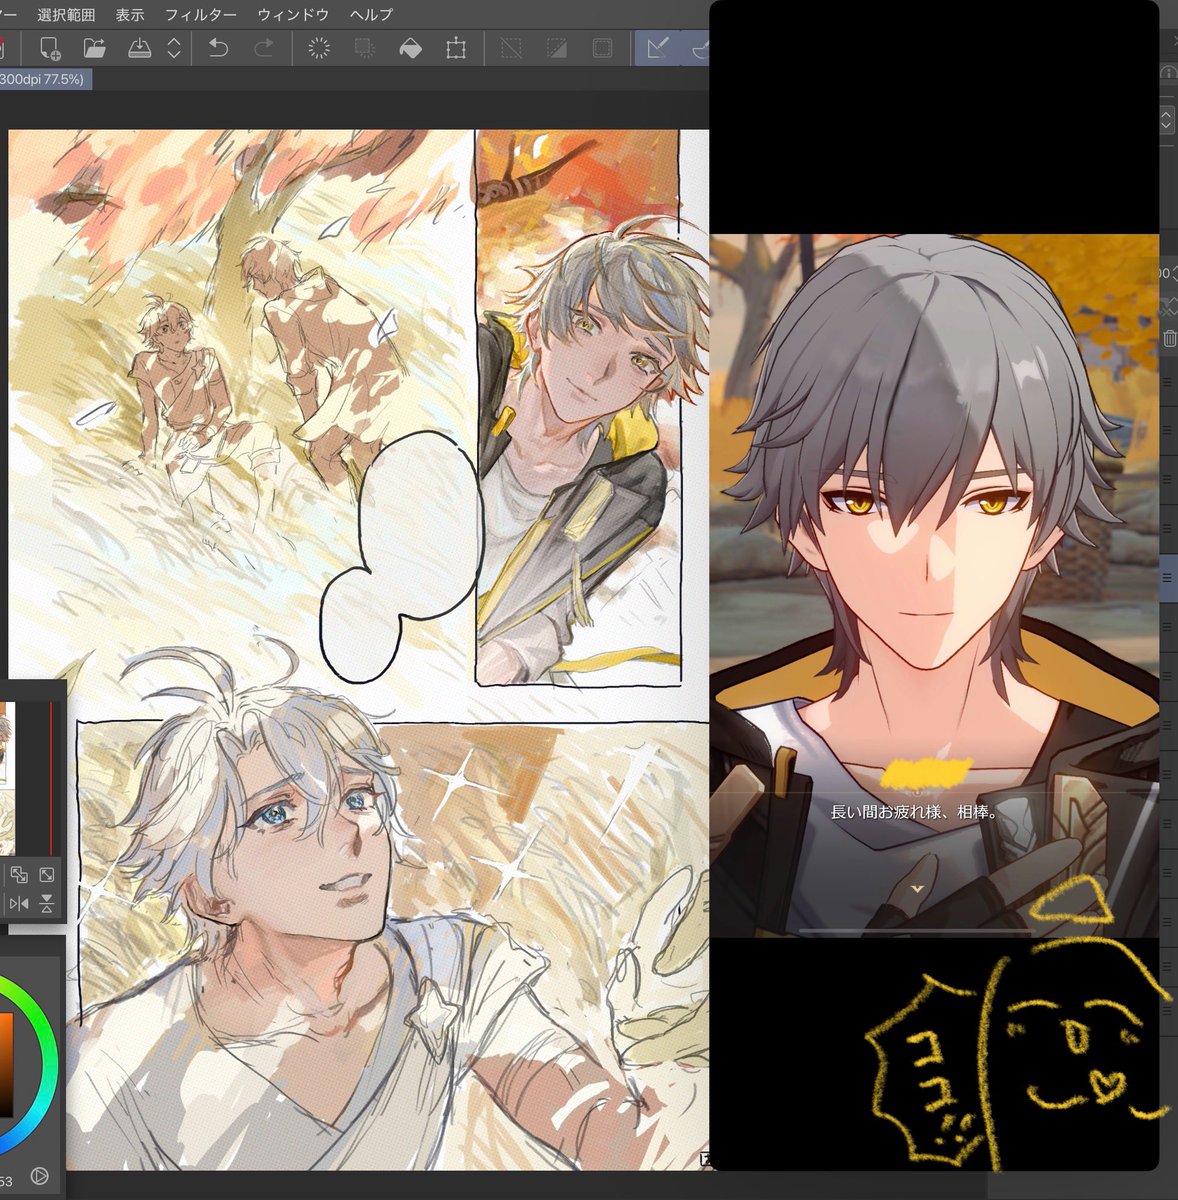Click the Open file folder icon
Image resolution: width=1178 pixels, height=1200 pixels.
pyautogui.click(x=94, y=48)
